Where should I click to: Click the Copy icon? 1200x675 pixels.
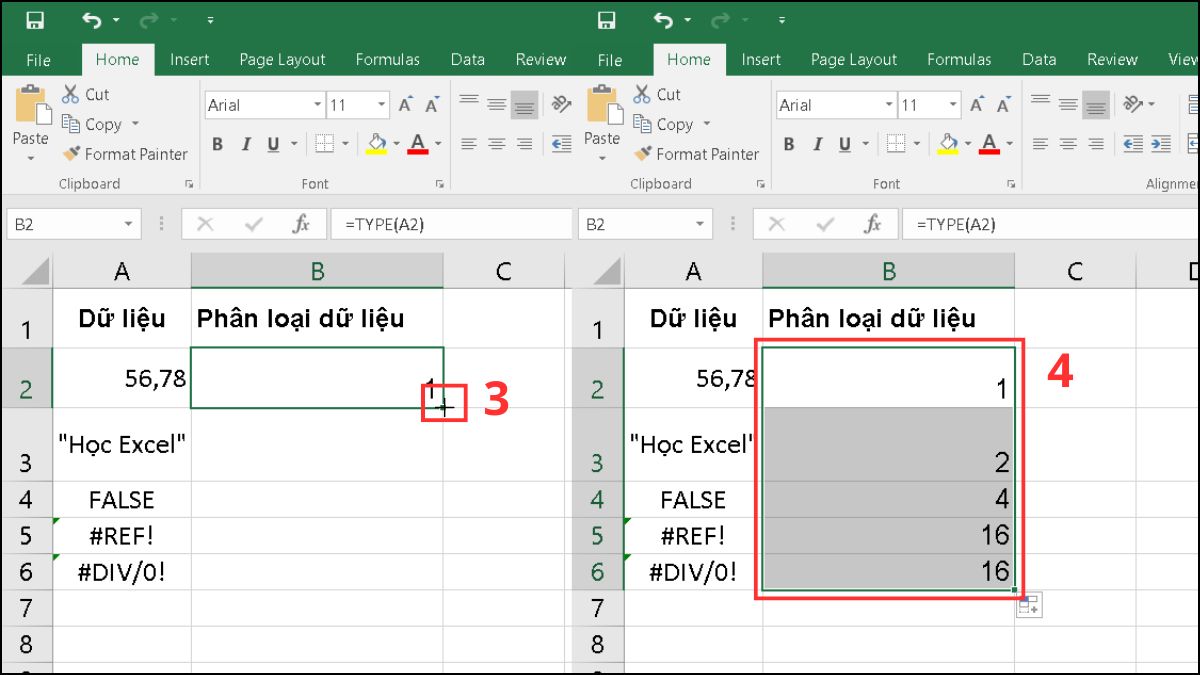click(70, 124)
